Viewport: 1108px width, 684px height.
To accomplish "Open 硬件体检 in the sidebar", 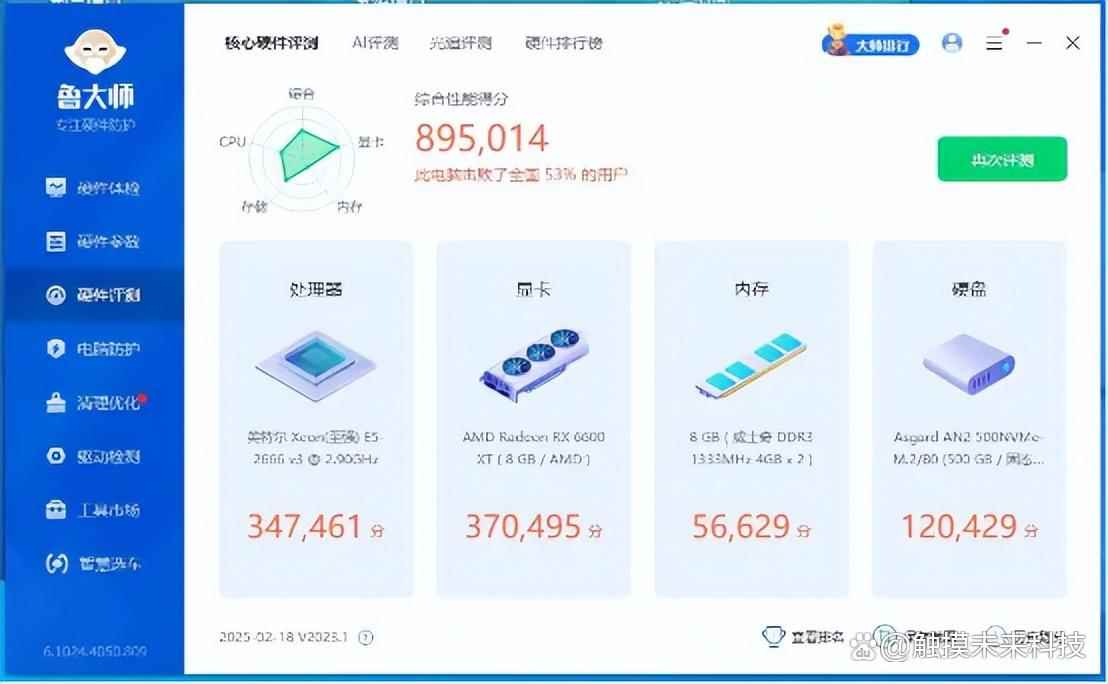I will click(x=93, y=188).
